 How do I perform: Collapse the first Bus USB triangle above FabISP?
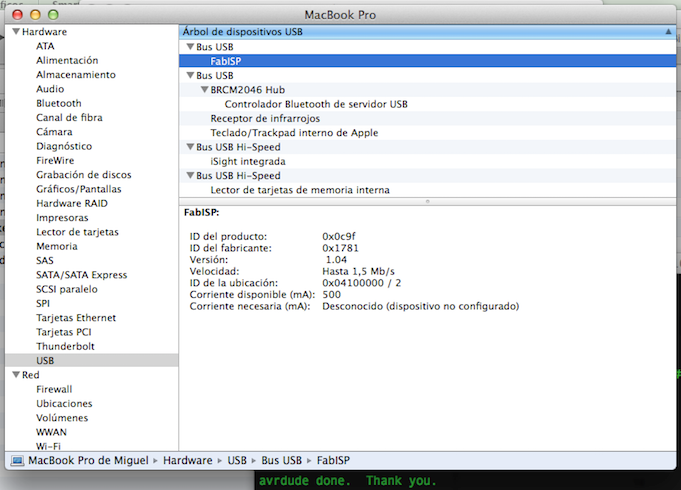(x=190, y=46)
